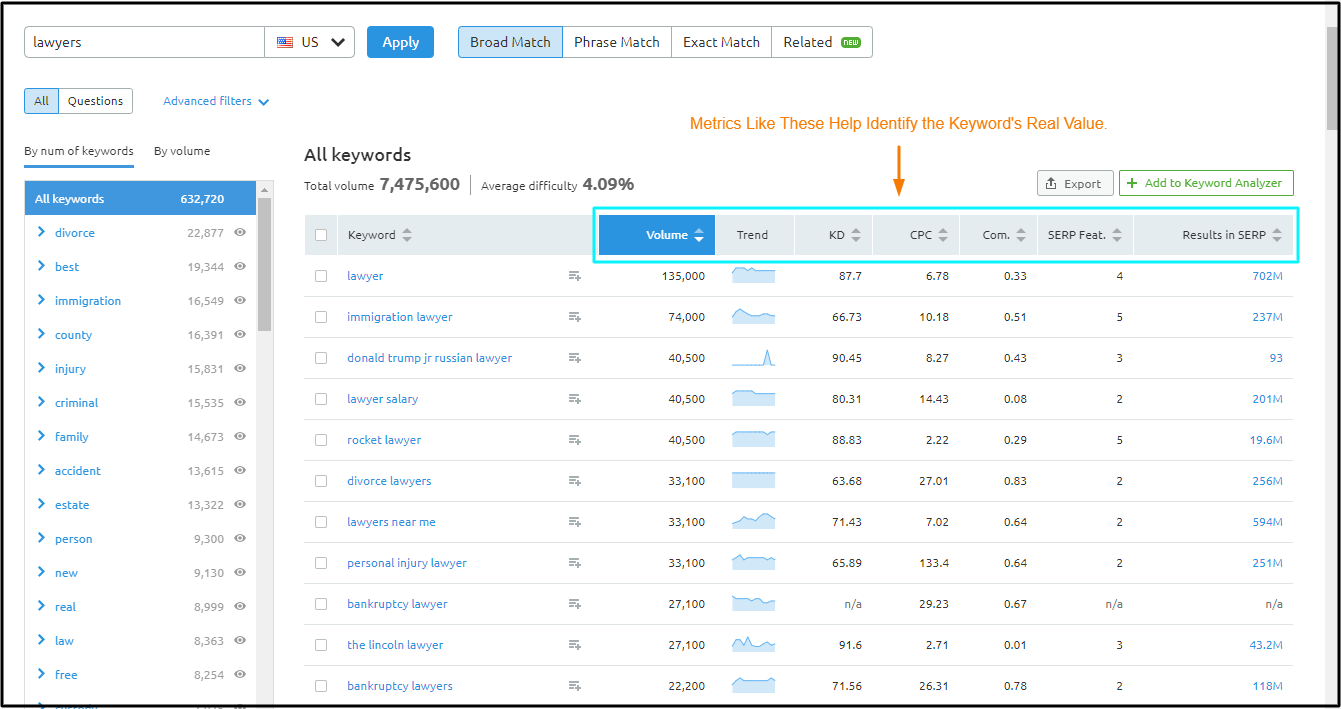The image size is (1341, 709).
Task: Sort by KD column arrows
Action: click(856, 236)
